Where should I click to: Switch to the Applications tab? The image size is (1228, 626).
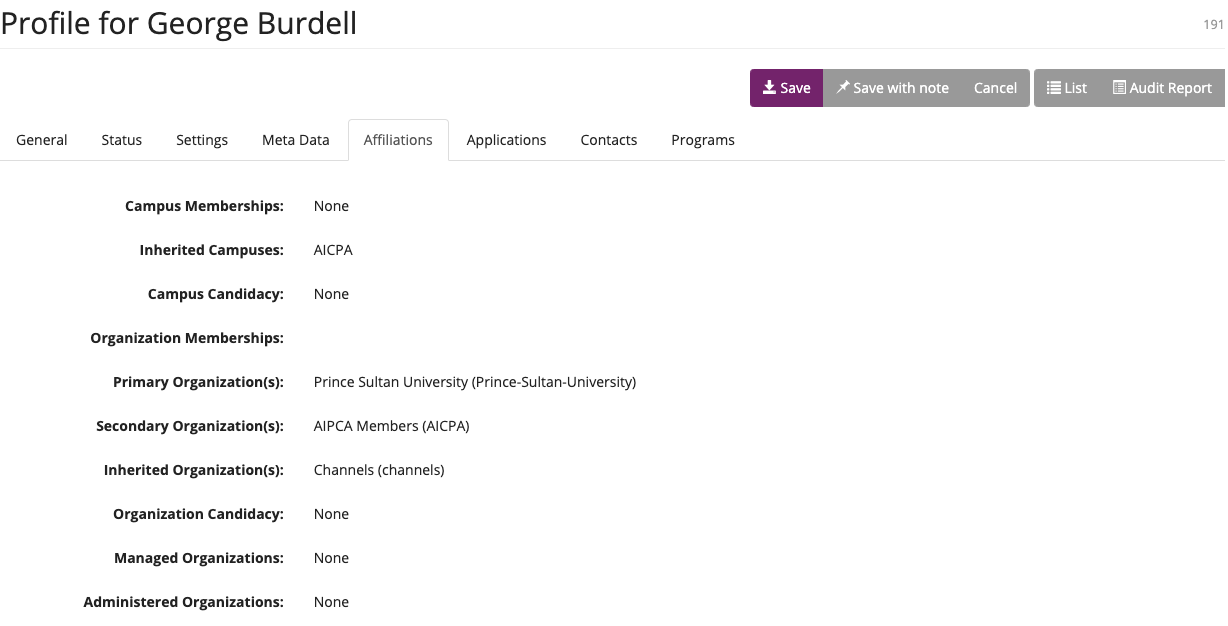coord(506,140)
